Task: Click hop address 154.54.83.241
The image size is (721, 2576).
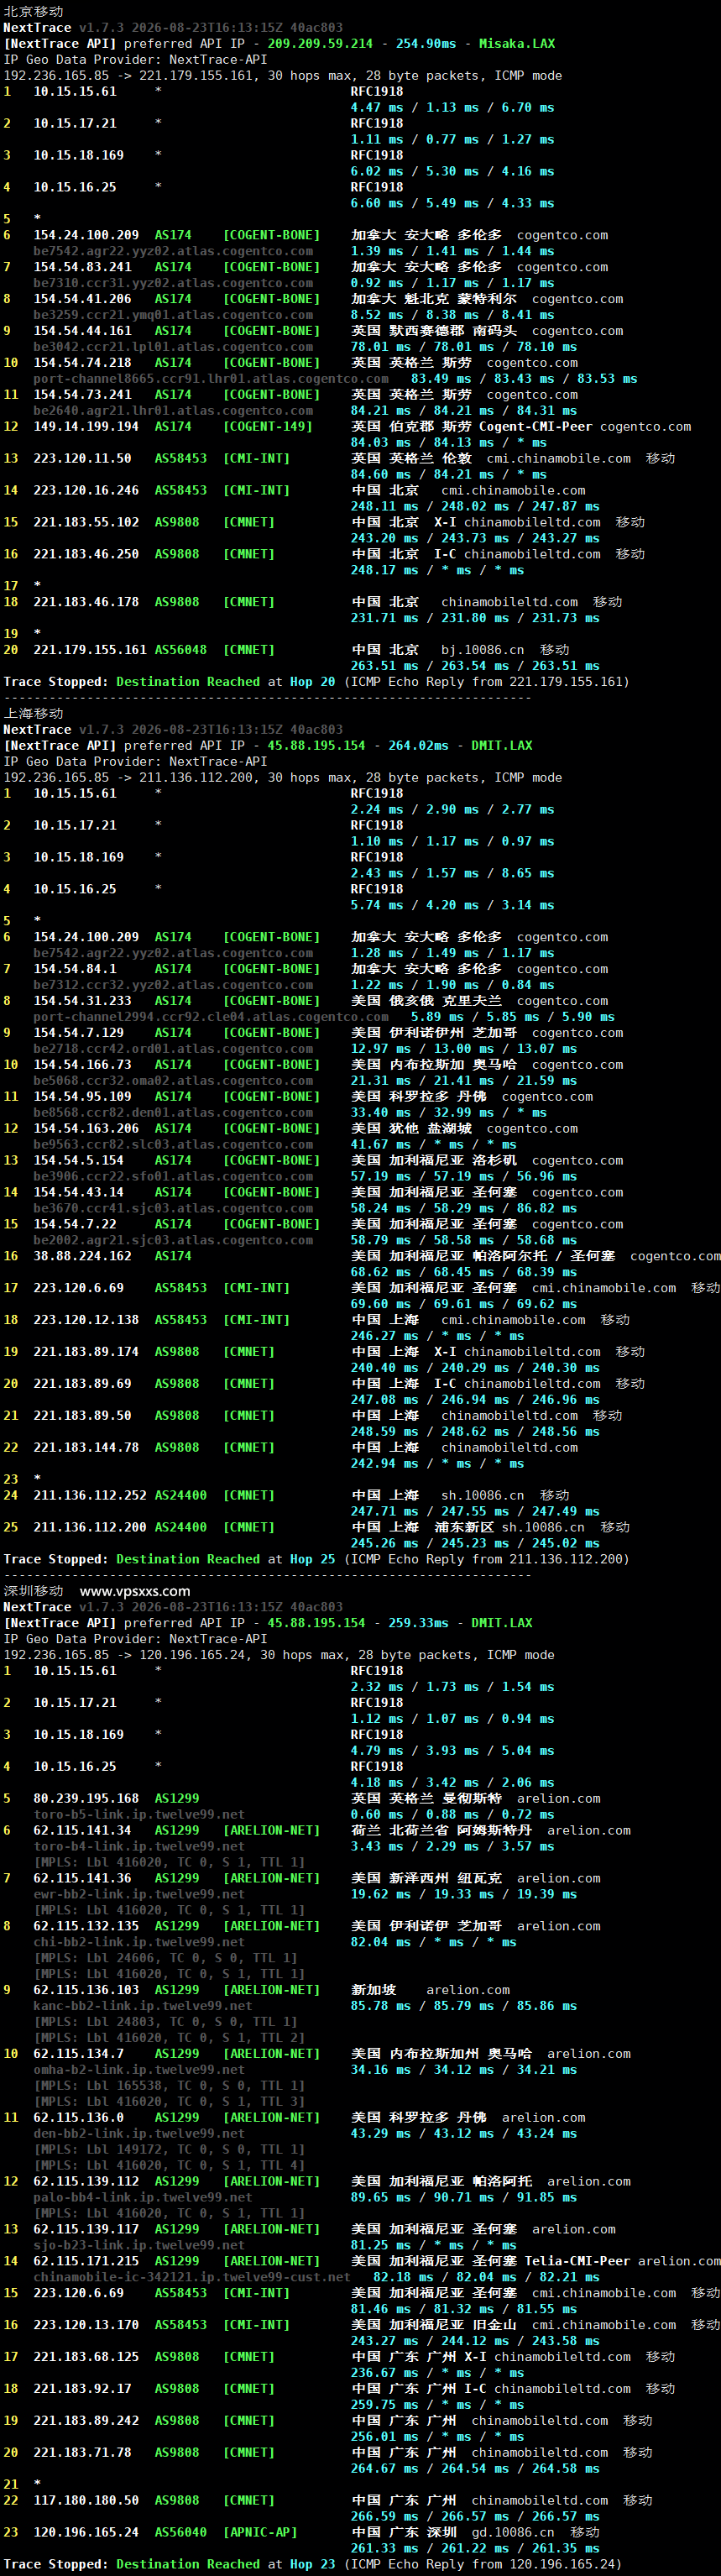Action: click(82, 267)
